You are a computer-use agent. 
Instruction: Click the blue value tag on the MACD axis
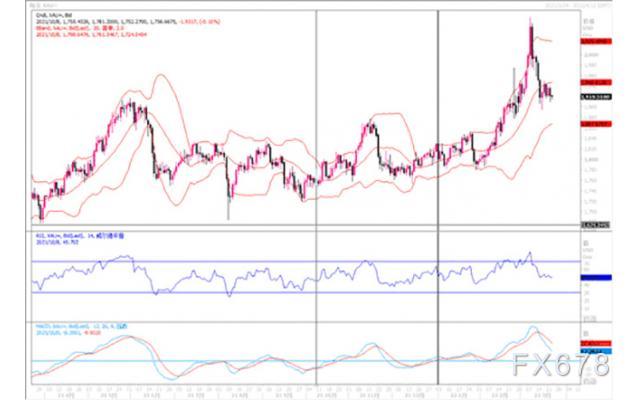(596, 351)
